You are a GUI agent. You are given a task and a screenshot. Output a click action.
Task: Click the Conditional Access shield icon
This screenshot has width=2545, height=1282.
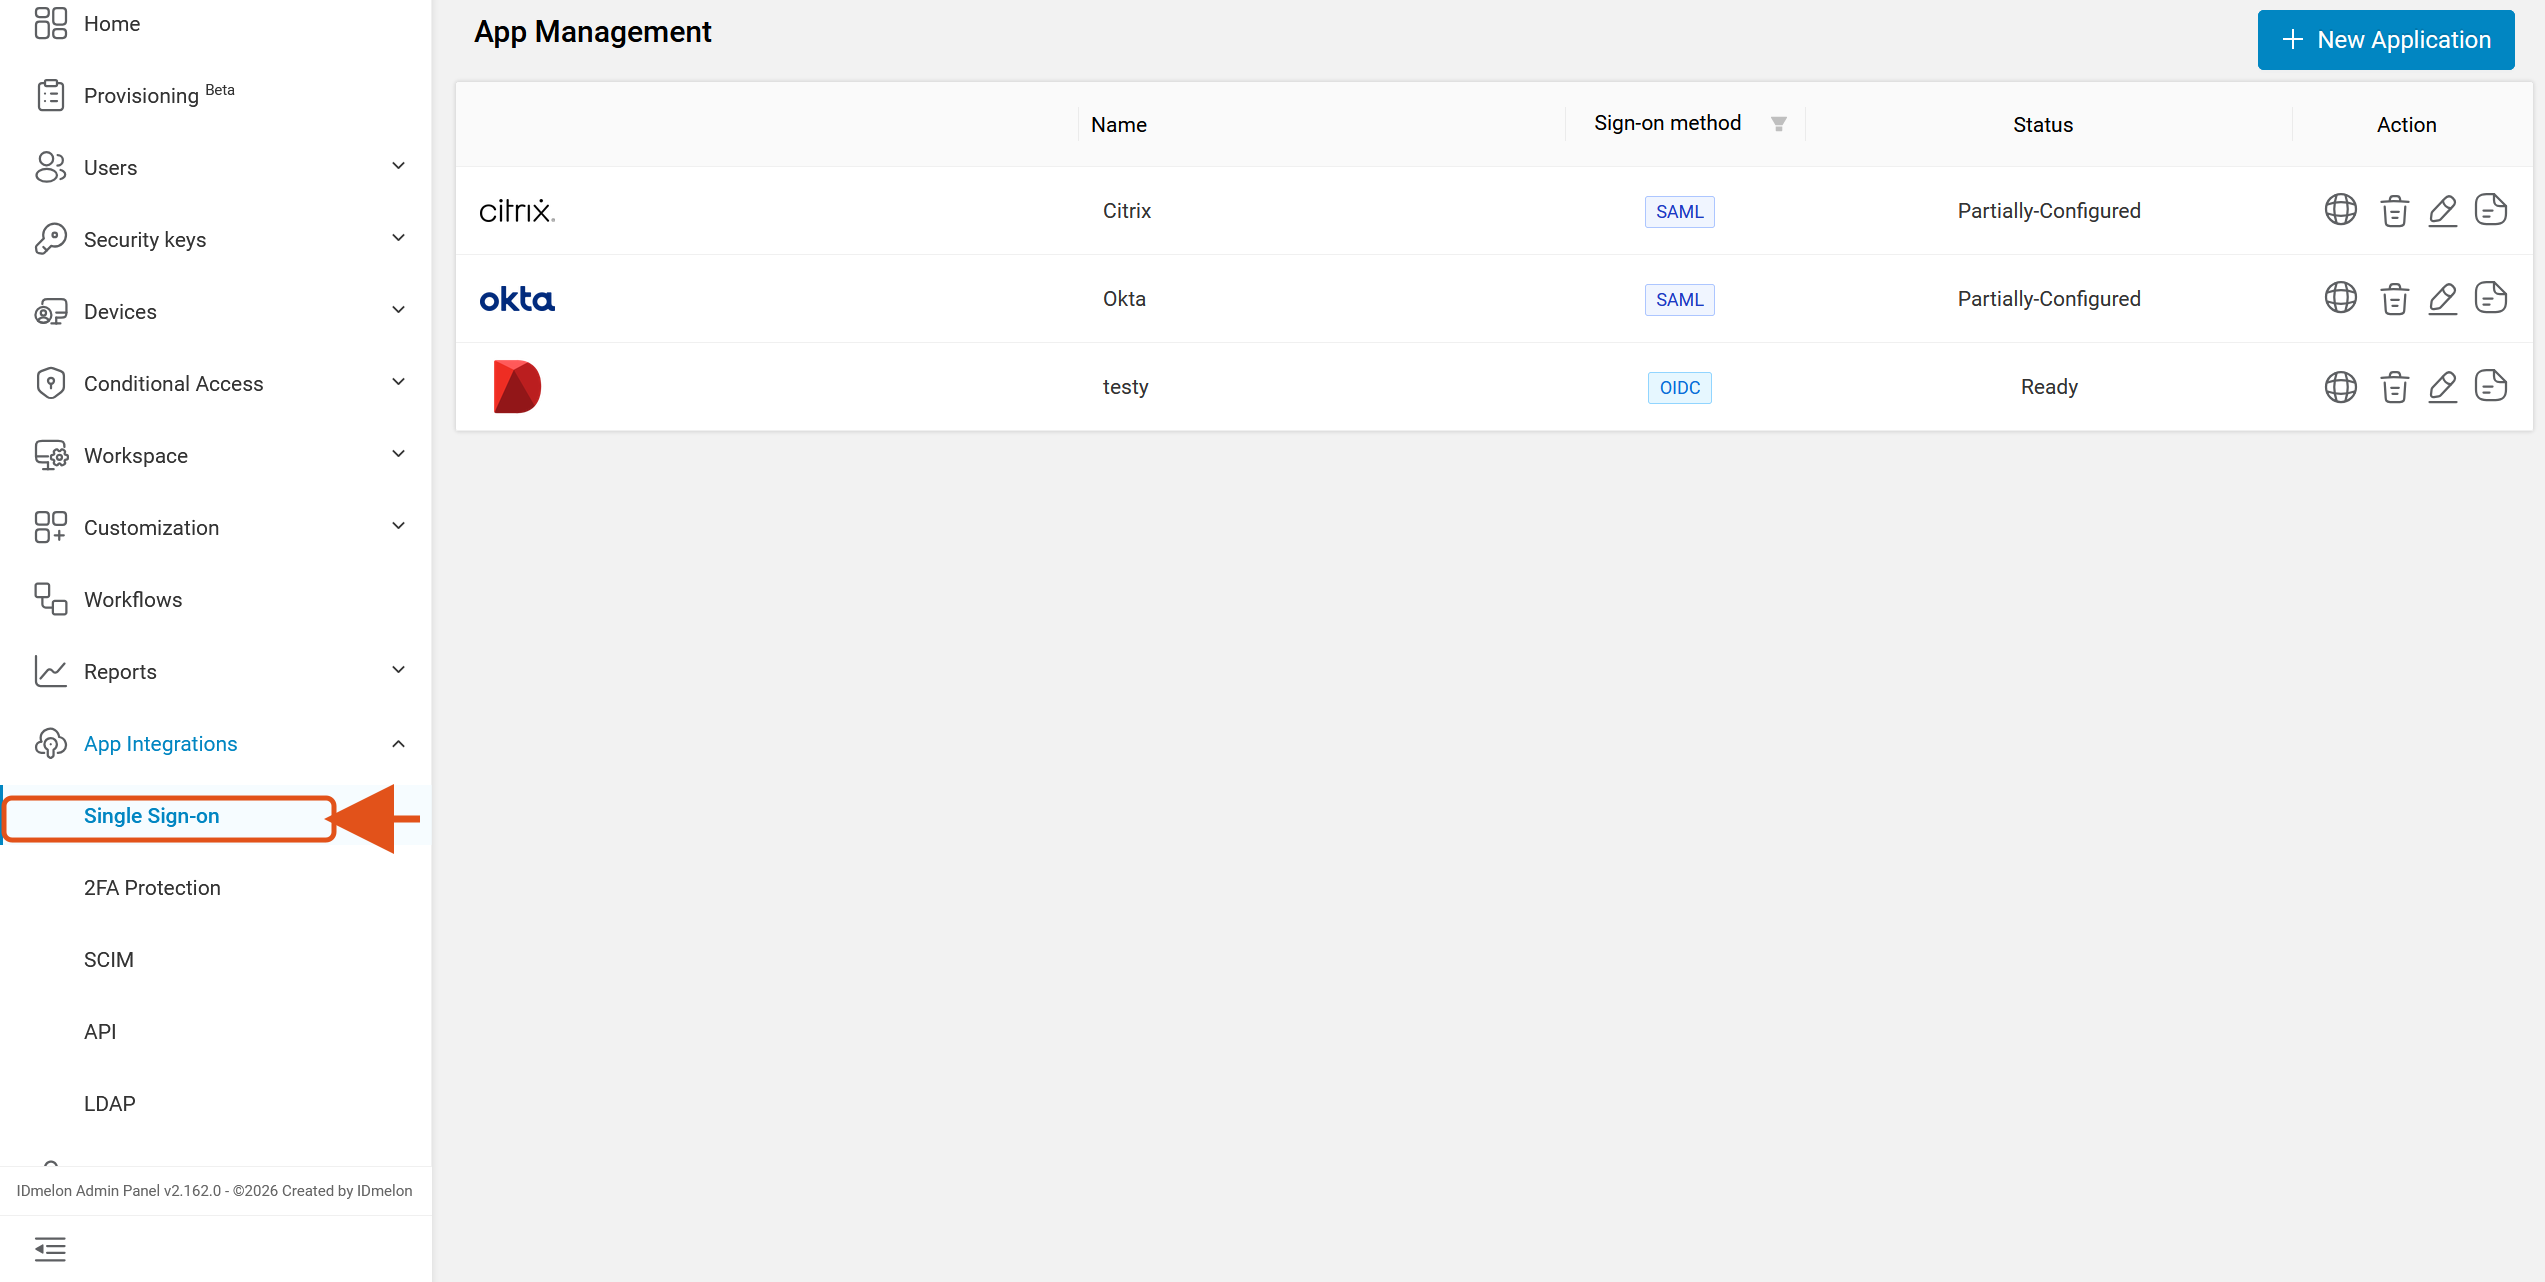pos(50,384)
